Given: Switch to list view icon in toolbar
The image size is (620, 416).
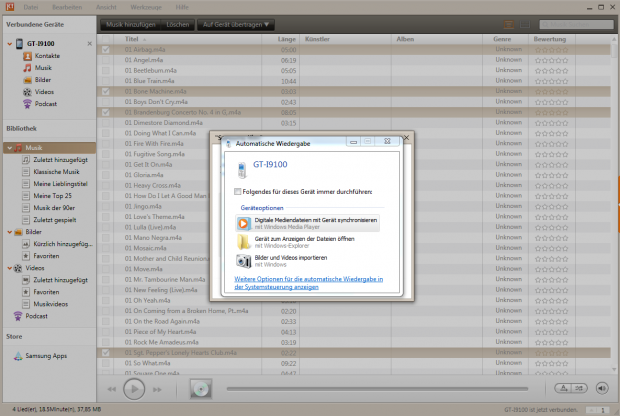Looking at the screenshot, I should (x=508, y=25).
